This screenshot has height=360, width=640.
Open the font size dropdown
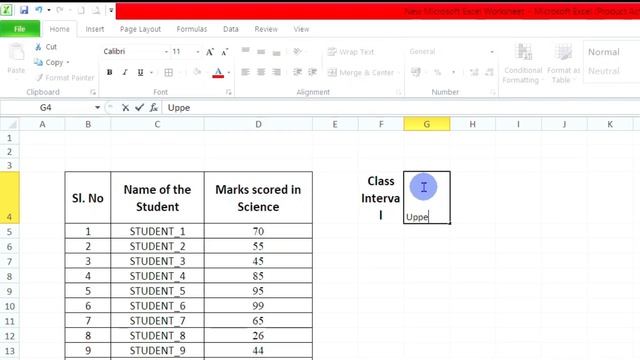(x=198, y=52)
